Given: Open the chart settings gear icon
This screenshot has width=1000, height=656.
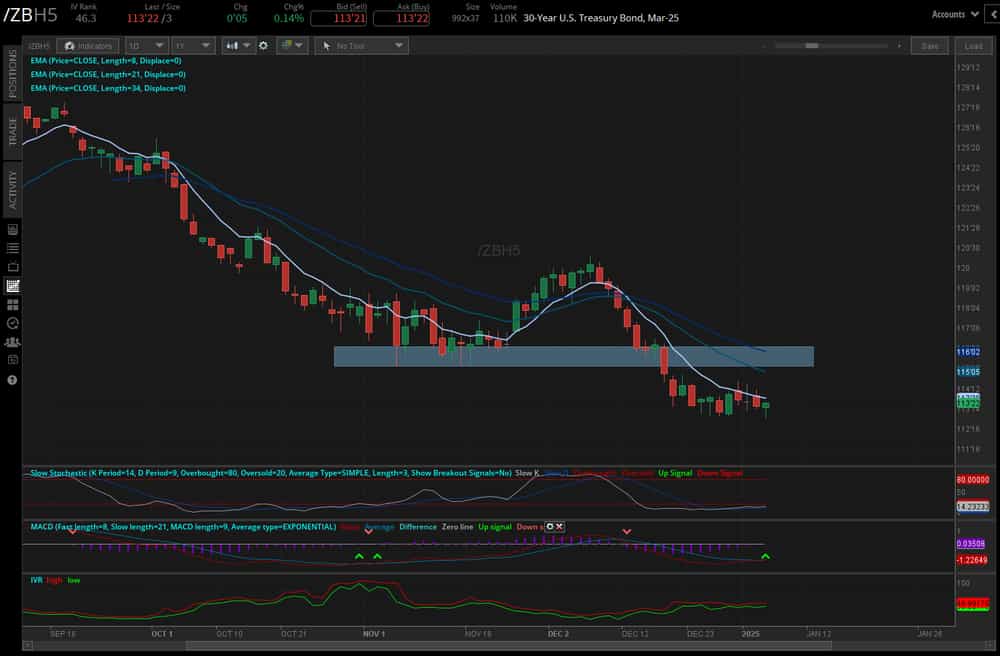Looking at the screenshot, I should click(x=263, y=45).
